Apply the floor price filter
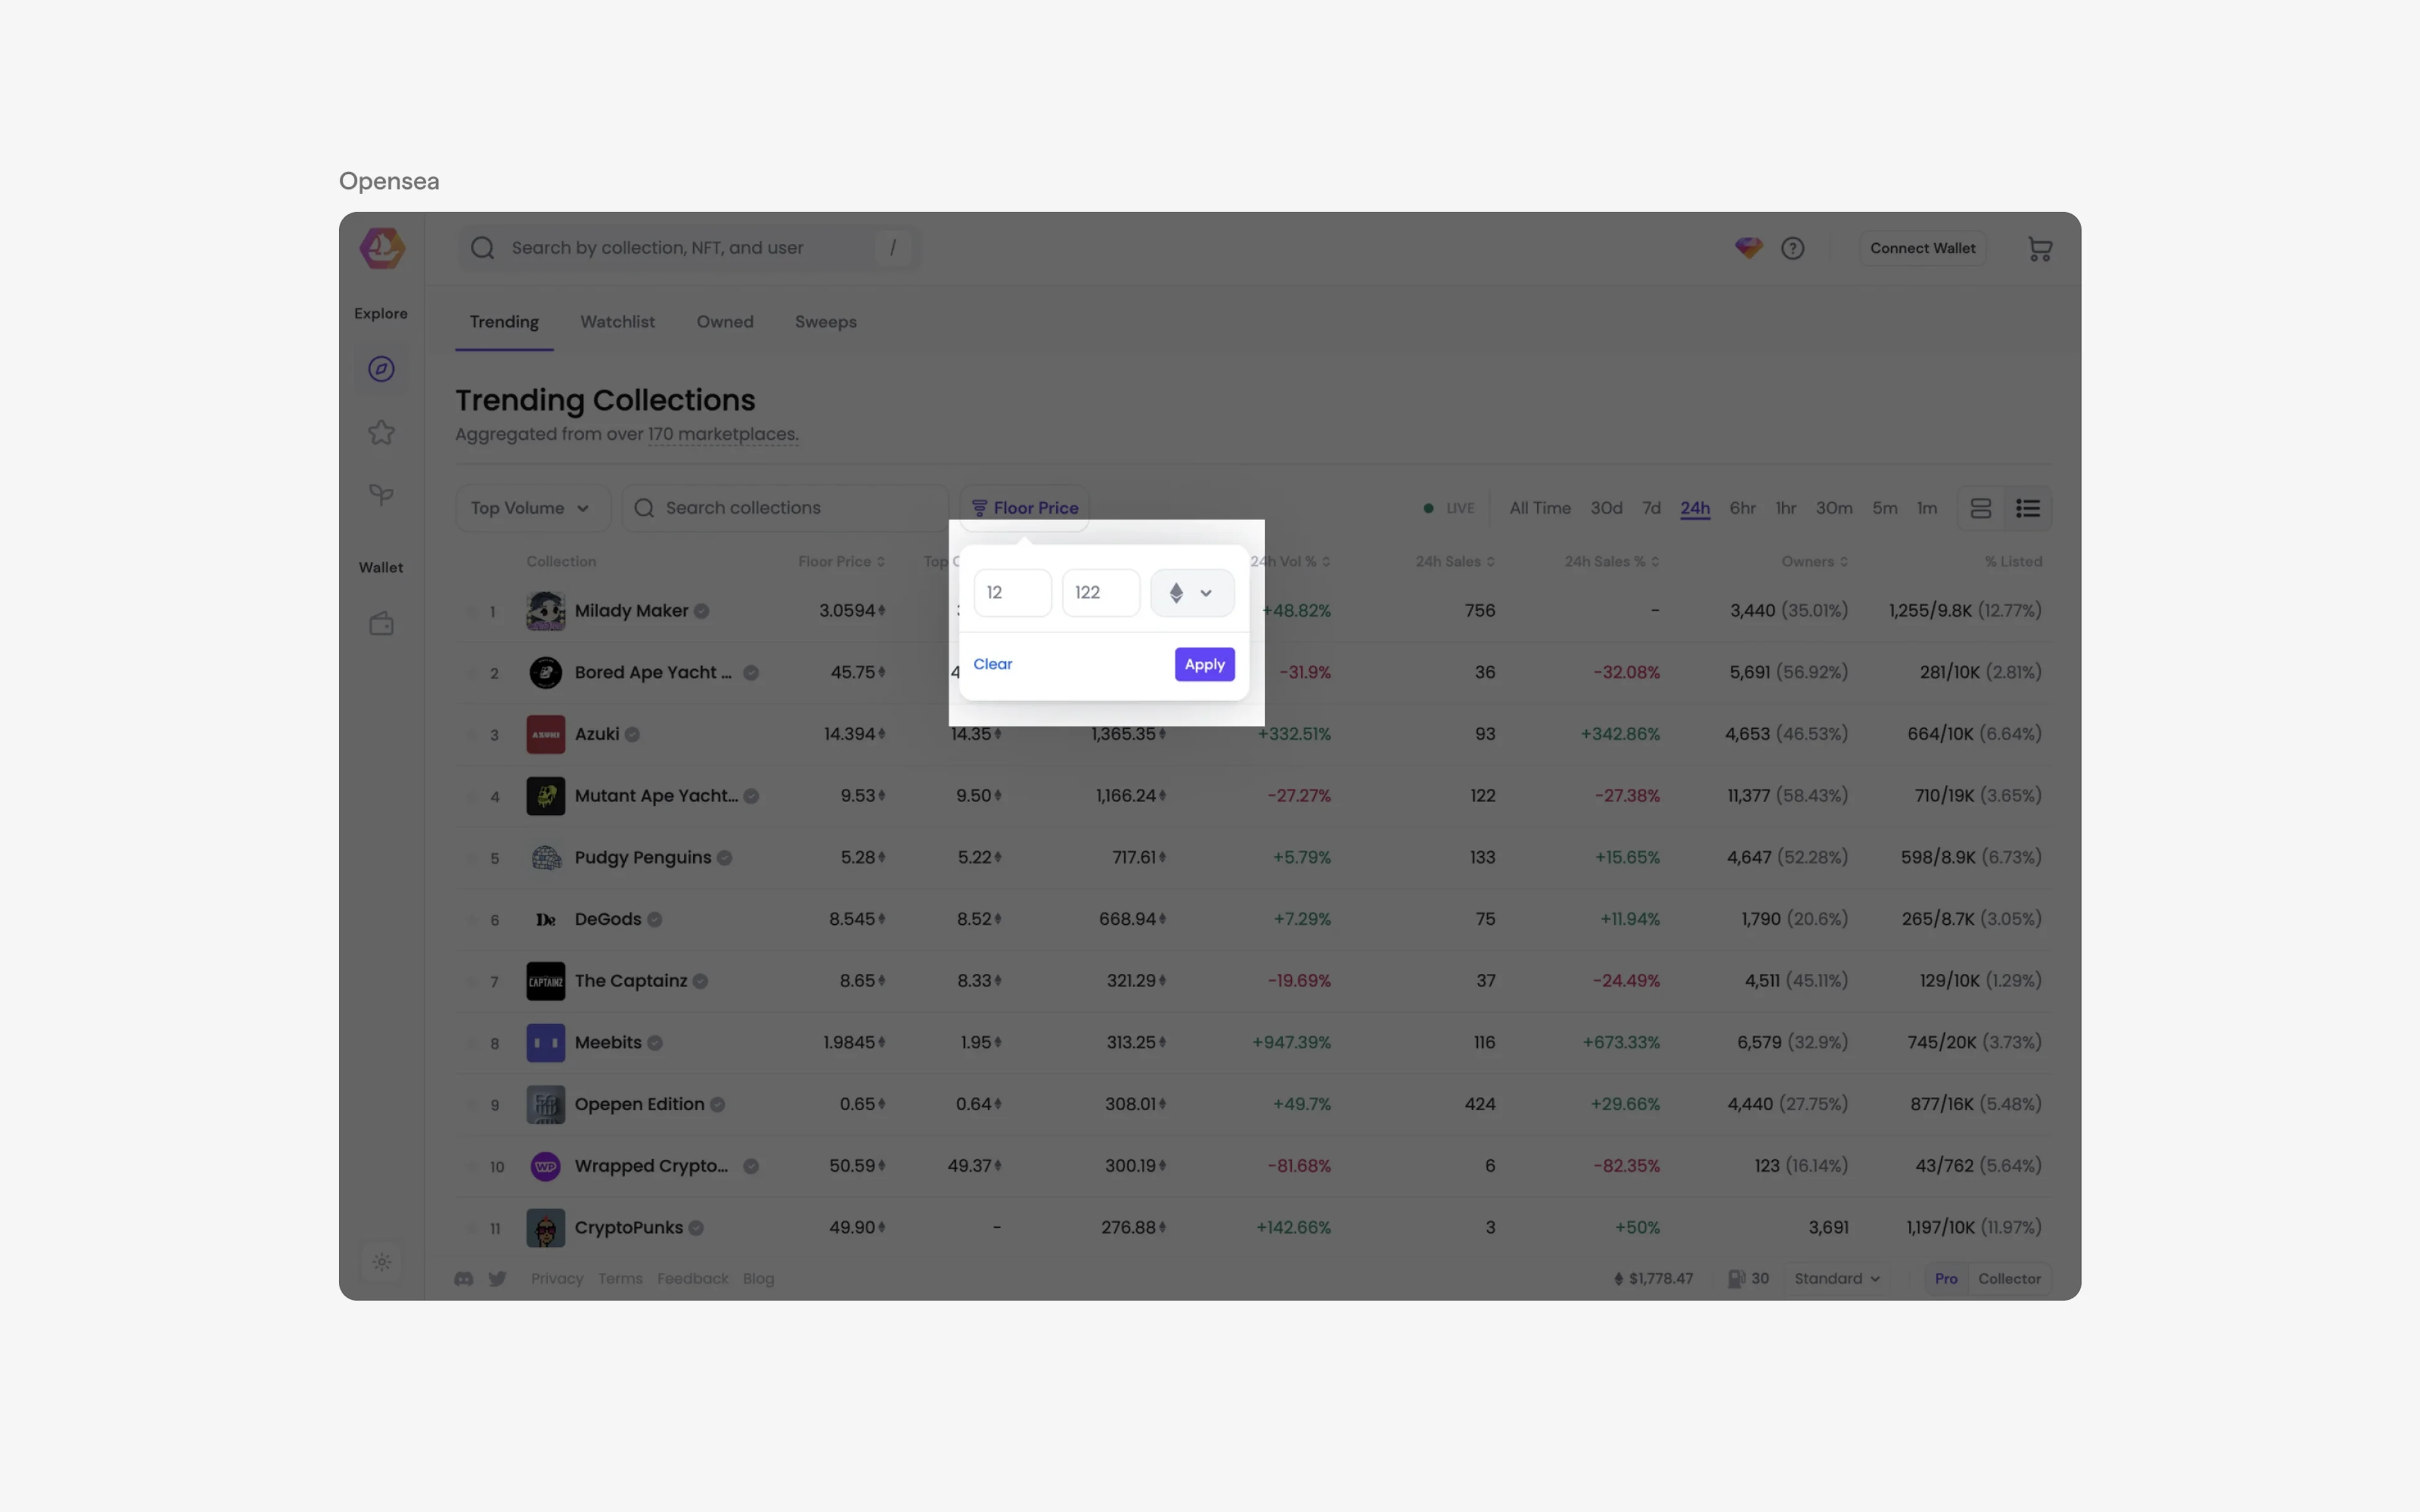 point(1204,664)
